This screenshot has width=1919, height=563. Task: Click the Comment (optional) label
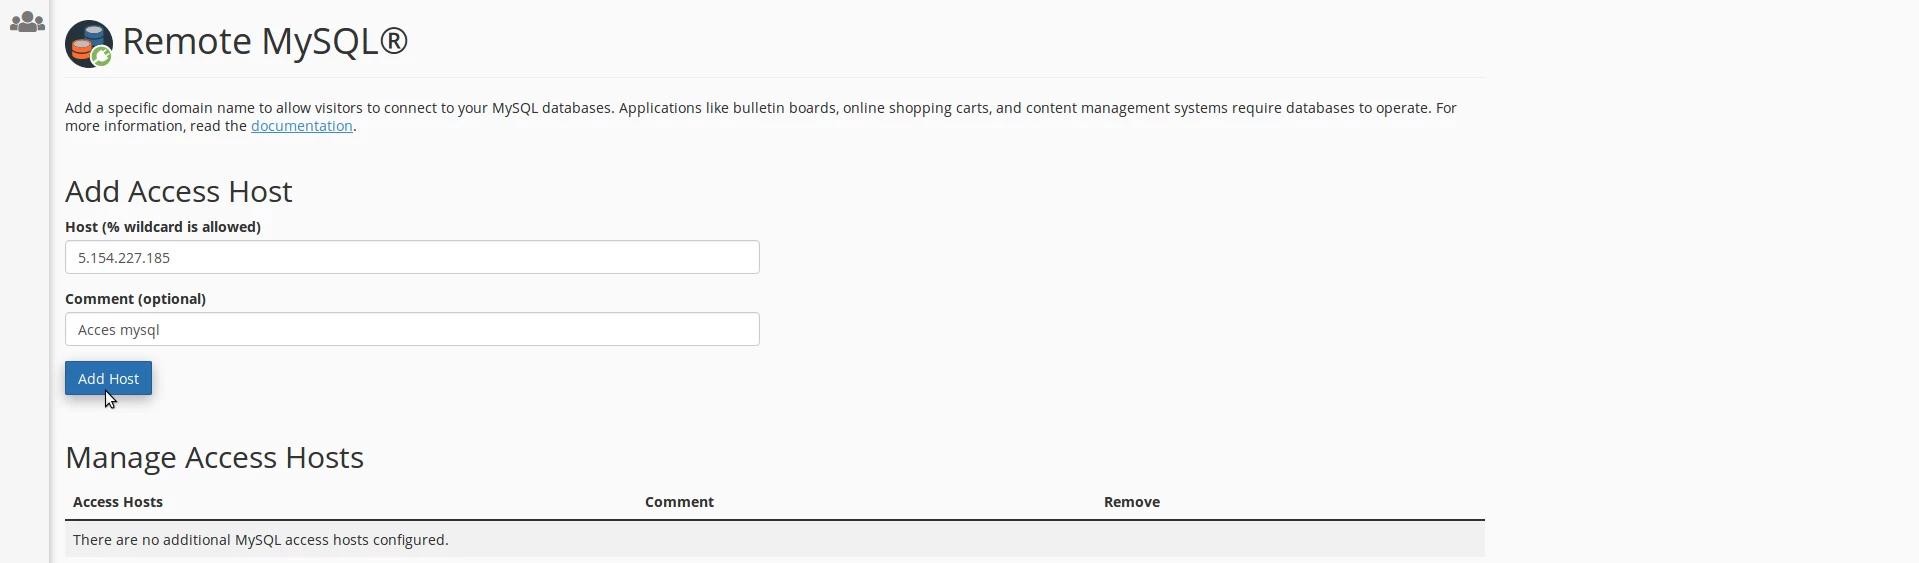[135, 299]
